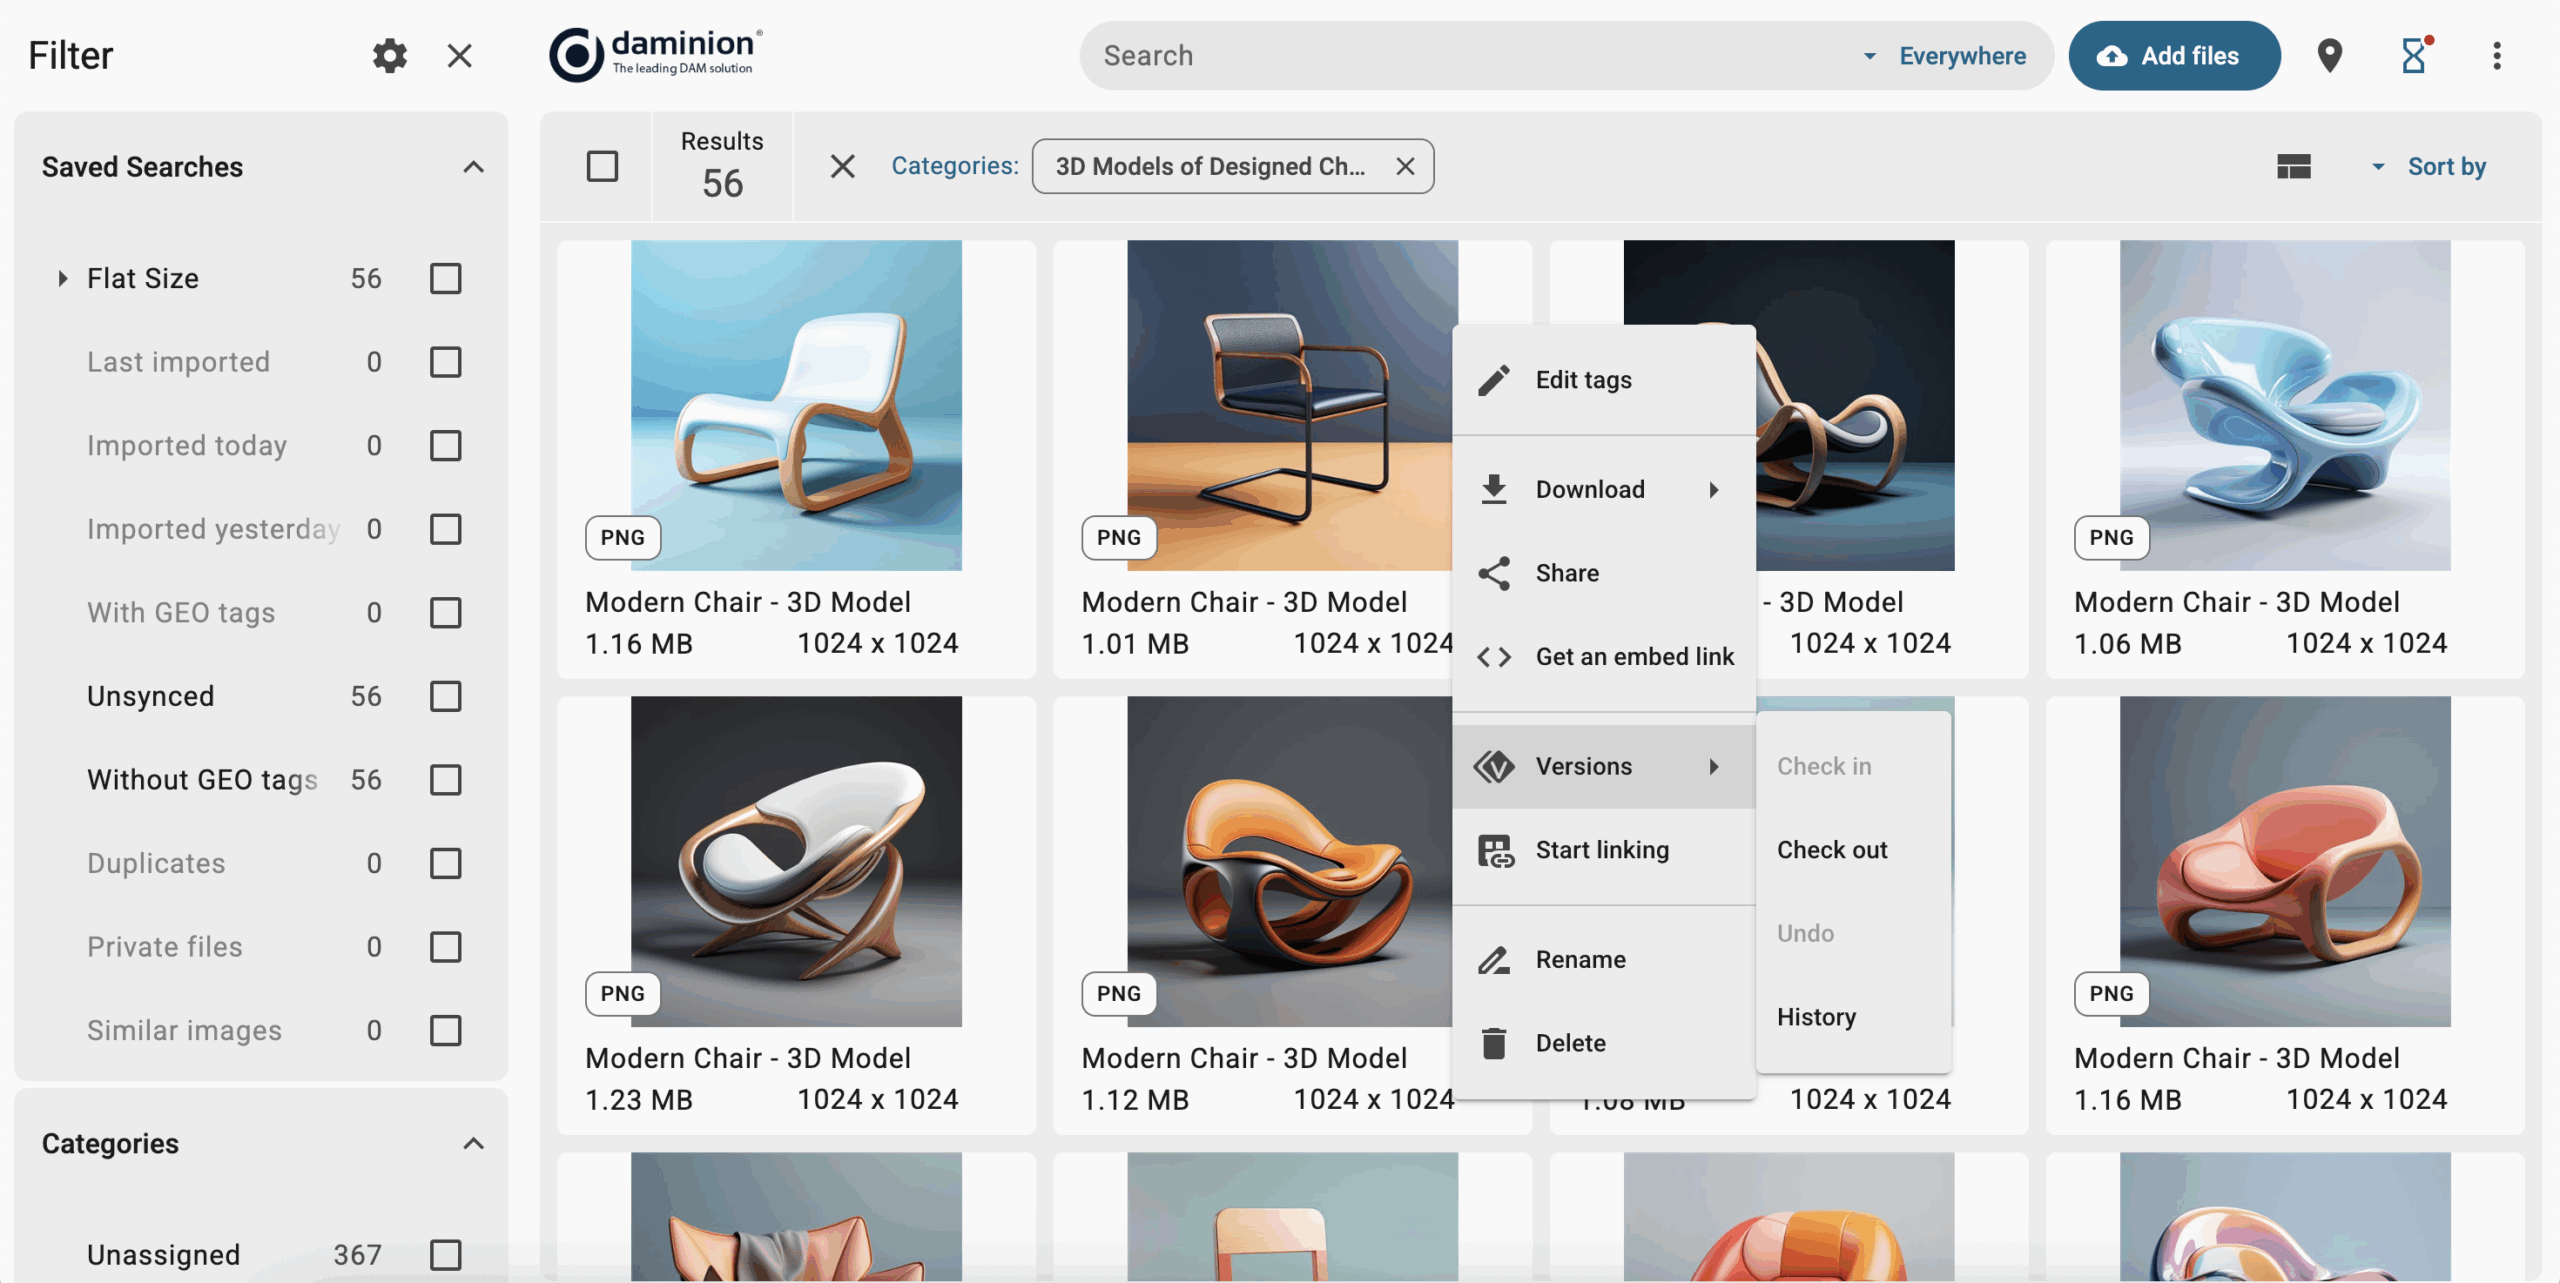
Task: Open the hourglass activity queue icon
Action: pyautogui.click(x=2413, y=56)
